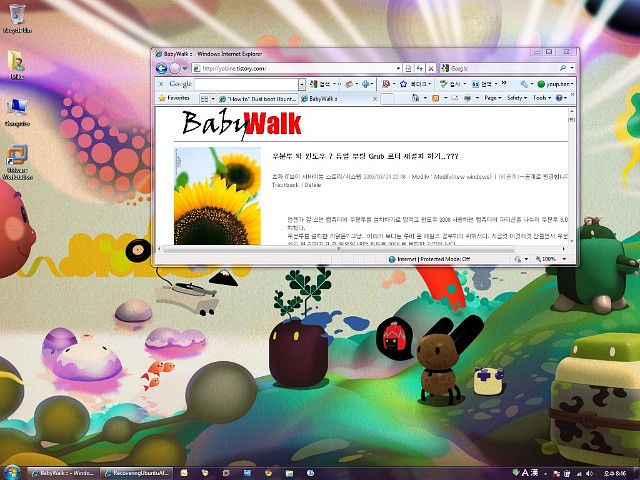Image resolution: width=640 pixels, height=480 pixels.
Task: Click the Read Mail icon
Action: click(x=454, y=98)
